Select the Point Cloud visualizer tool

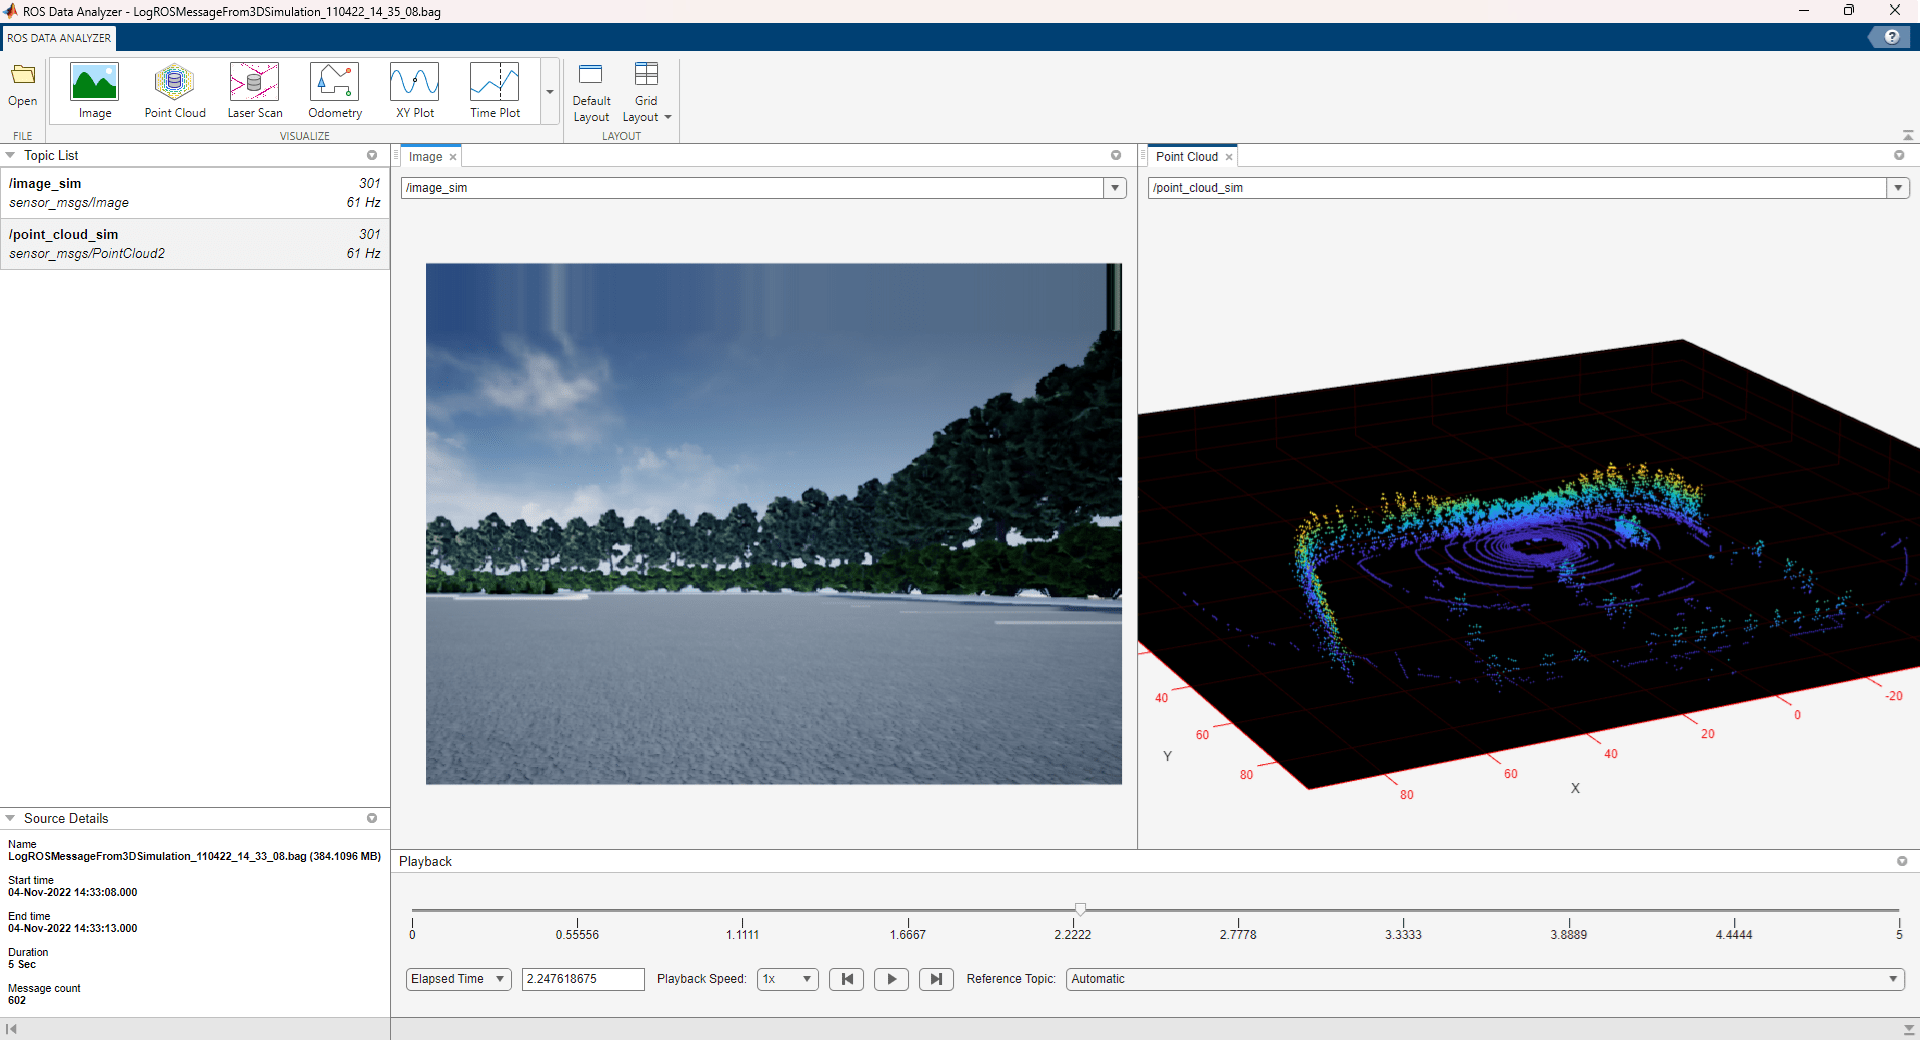pos(174,90)
